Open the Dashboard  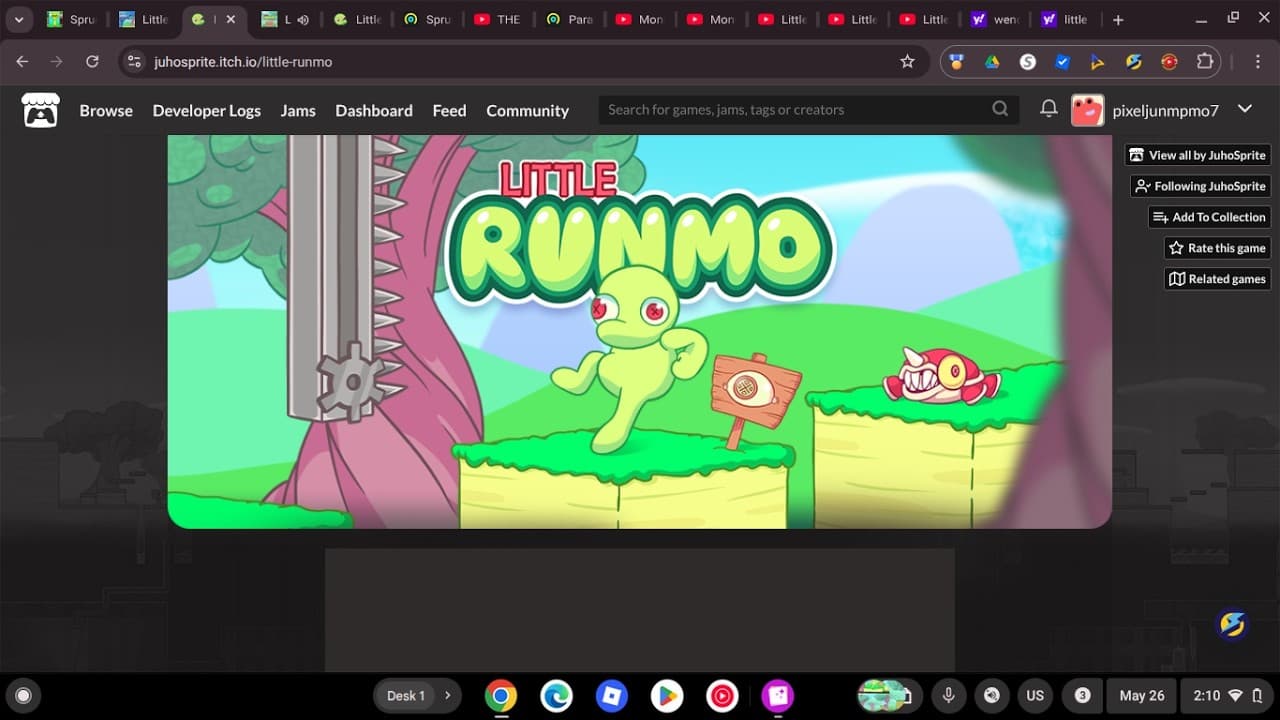pos(374,110)
